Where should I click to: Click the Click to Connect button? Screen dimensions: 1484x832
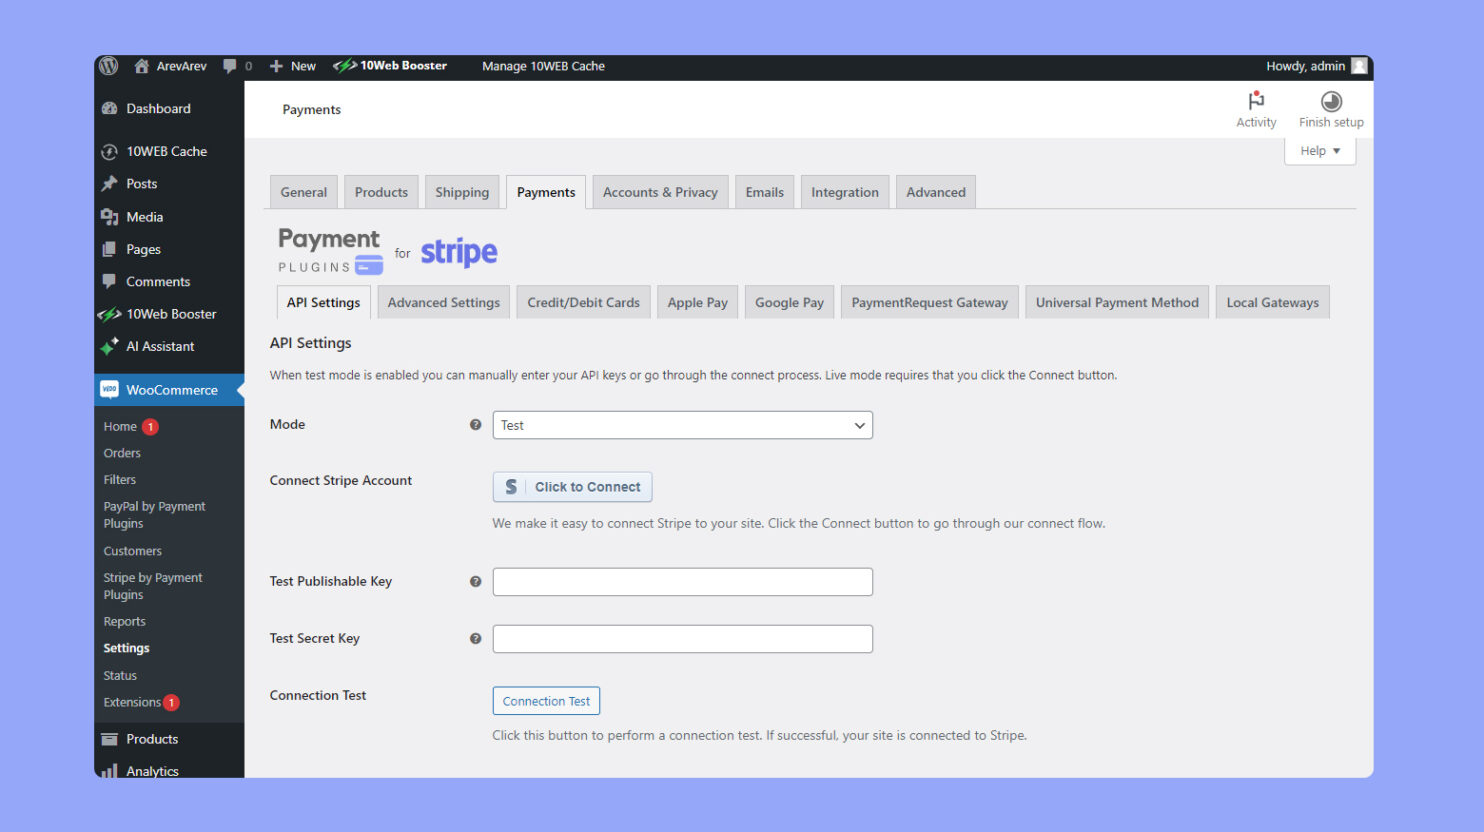[572, 487]
